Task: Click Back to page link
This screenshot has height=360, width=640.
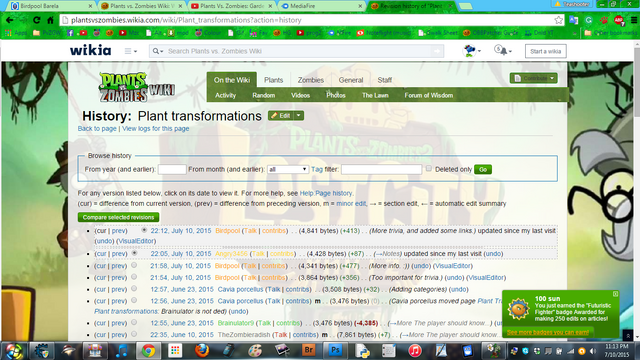Action: (97, 129)
